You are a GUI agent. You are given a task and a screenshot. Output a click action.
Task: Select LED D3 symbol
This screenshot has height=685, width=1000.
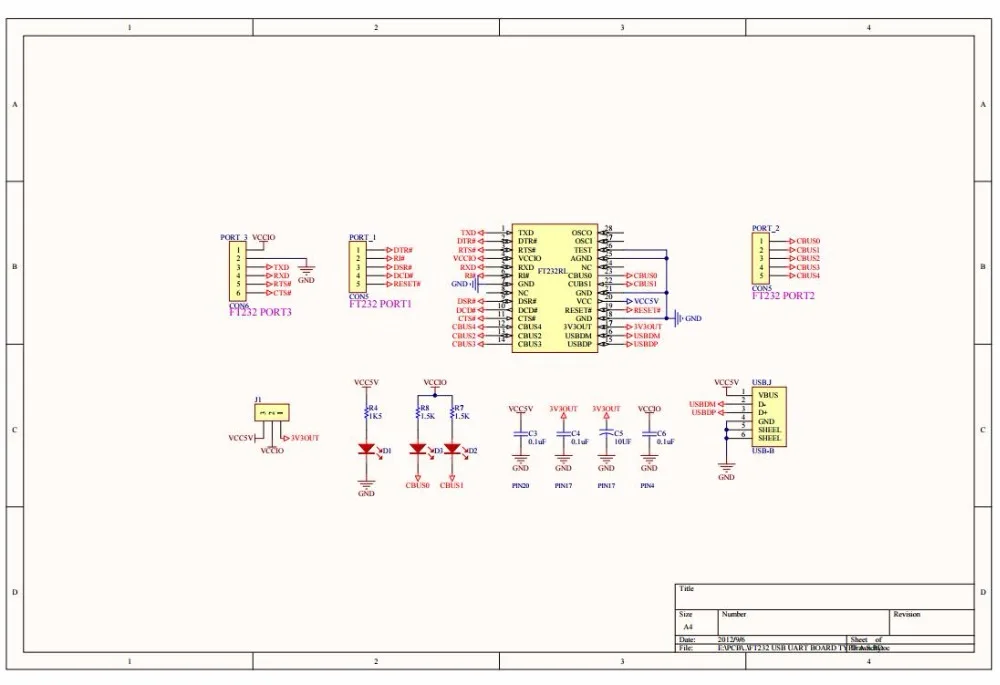418,449
